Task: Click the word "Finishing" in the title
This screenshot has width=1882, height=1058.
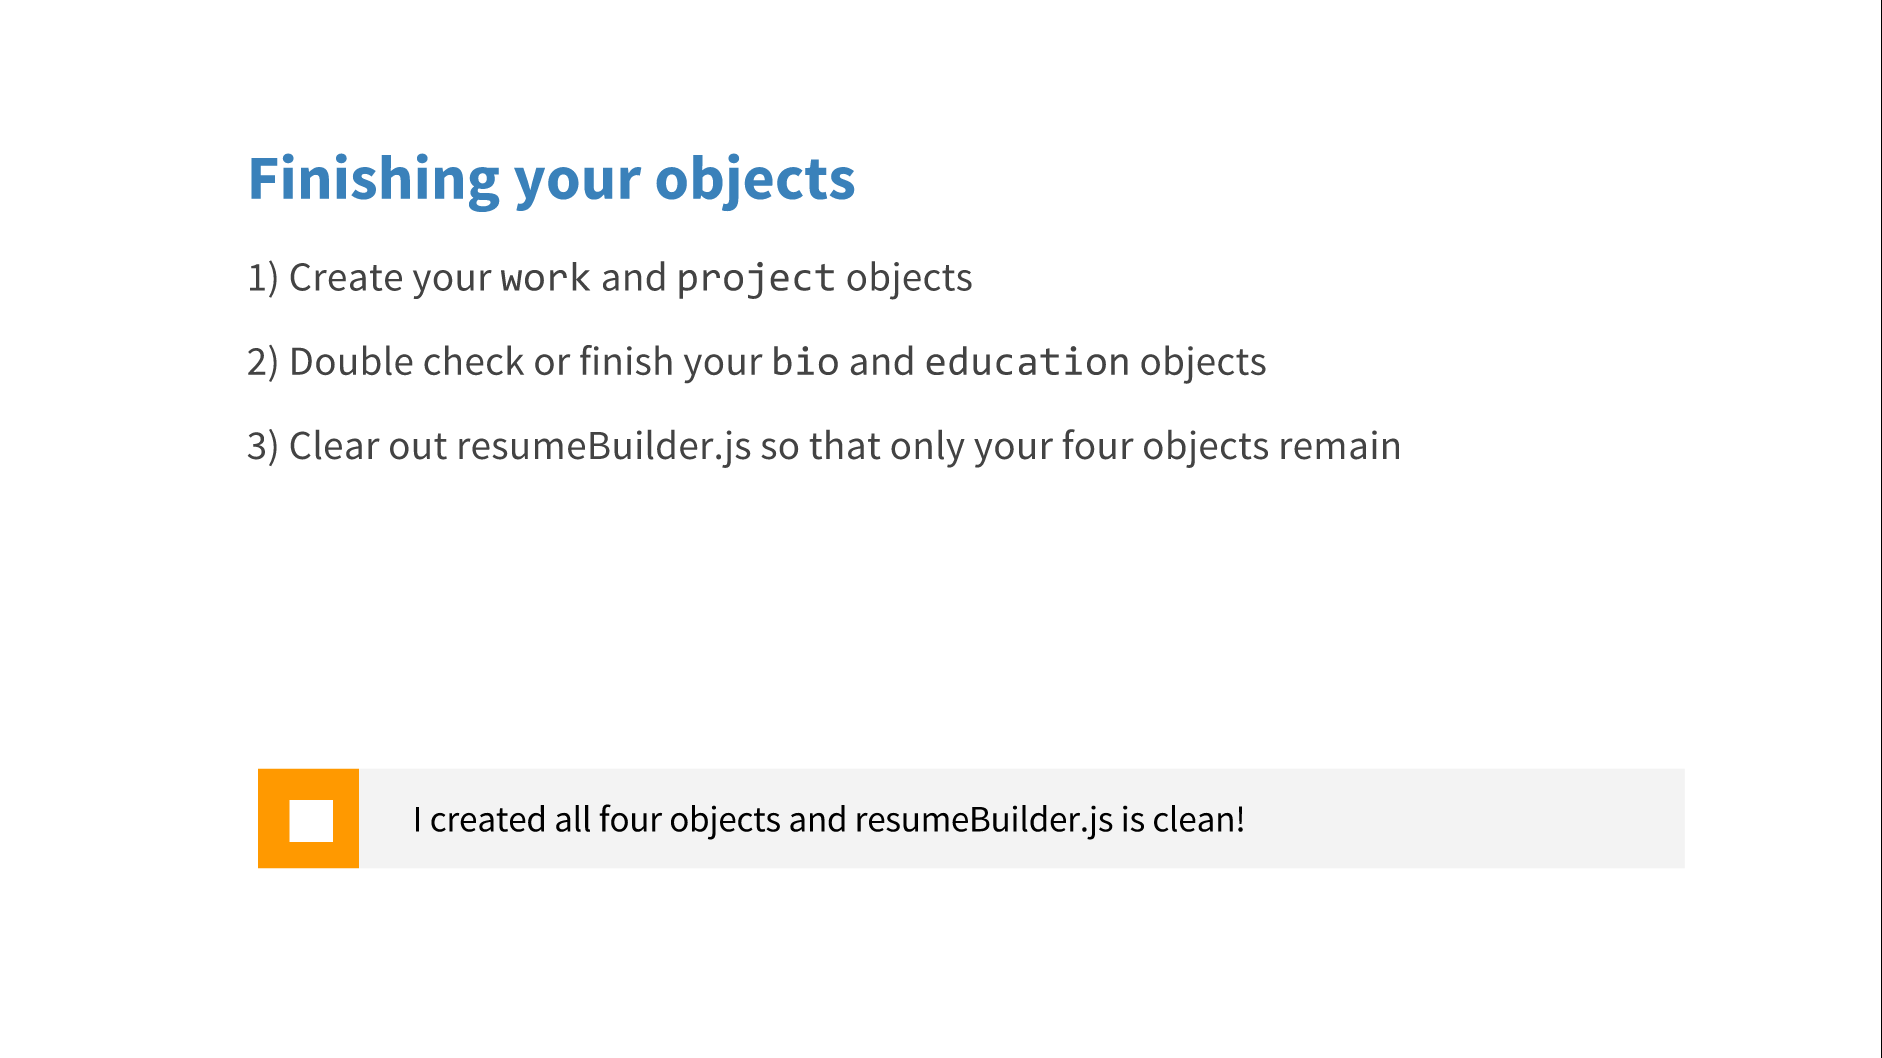Action: pyautogui.click(x=374, y=179)
